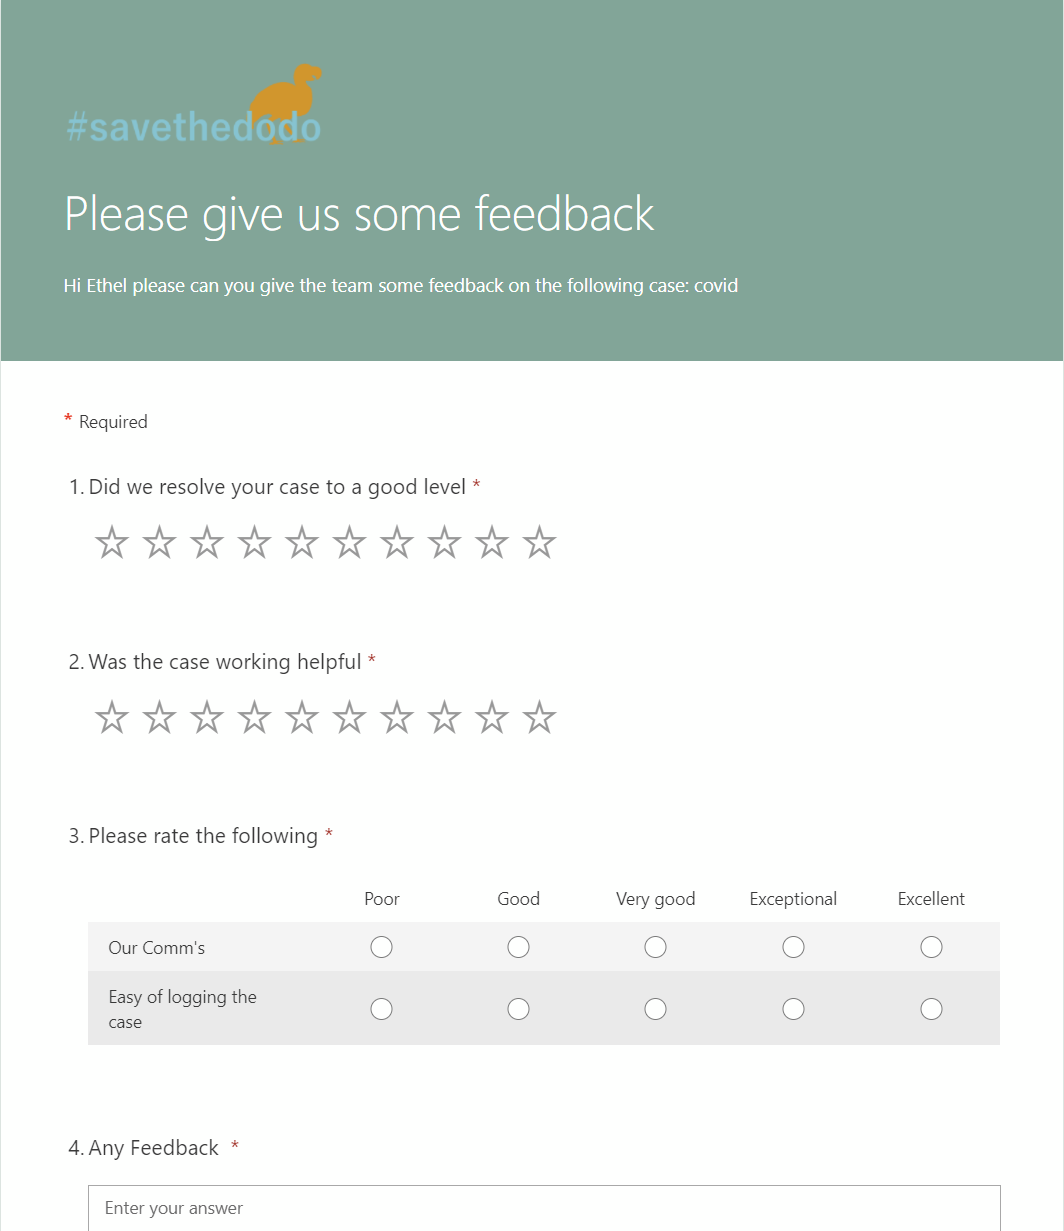Mark Easy of logging the case as Excellent
Image resolution: width=1064 pixels, height=1231 pixels.
tap(931, 1009)
